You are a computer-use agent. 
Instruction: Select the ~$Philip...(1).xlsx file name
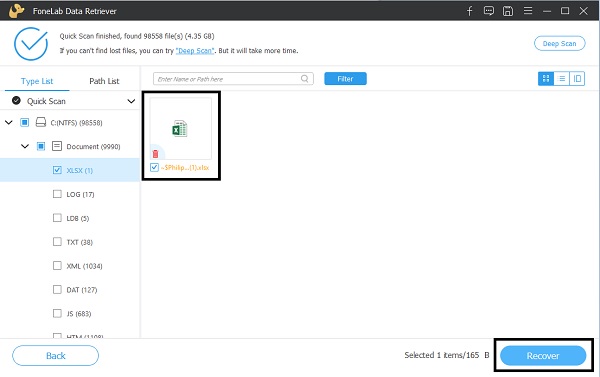185,168
